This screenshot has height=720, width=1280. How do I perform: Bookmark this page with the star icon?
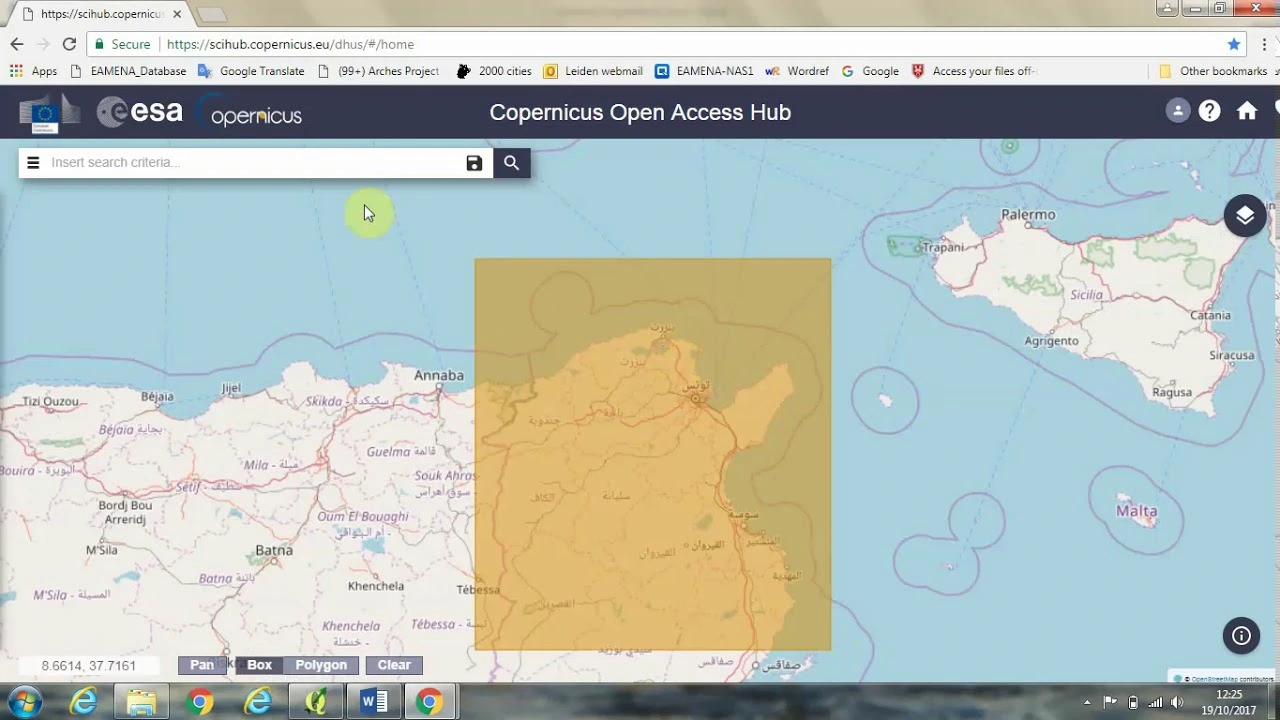[x=1234, y=44]
